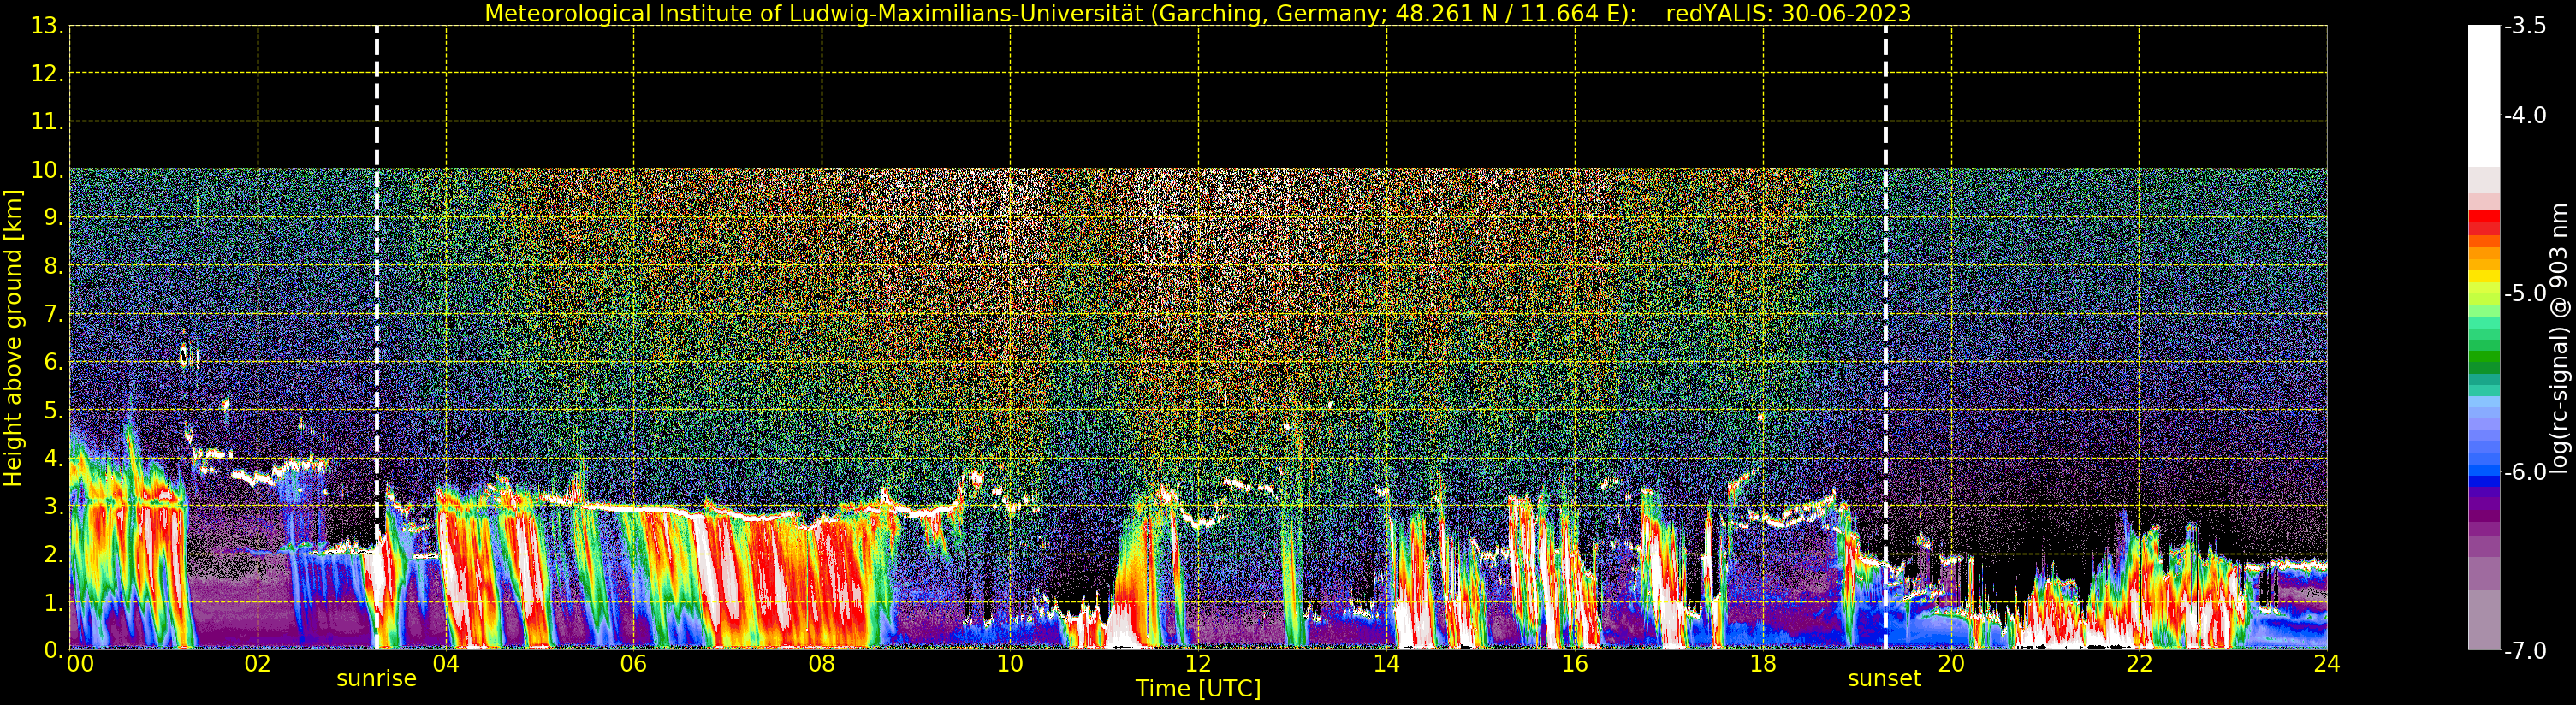The width and height of the screenshot is (2576, 705).
Task: Click the x-axis tick label 24
Action: tap(2327, 663)
